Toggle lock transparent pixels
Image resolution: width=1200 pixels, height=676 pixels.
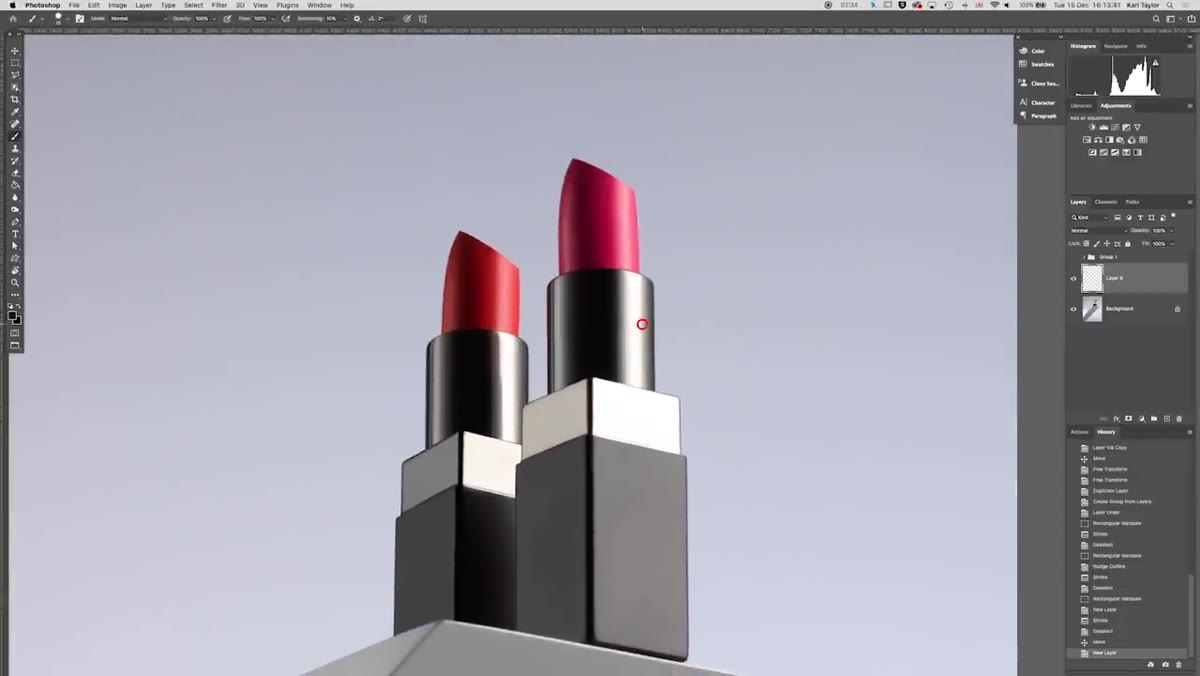click(1086, 243)
